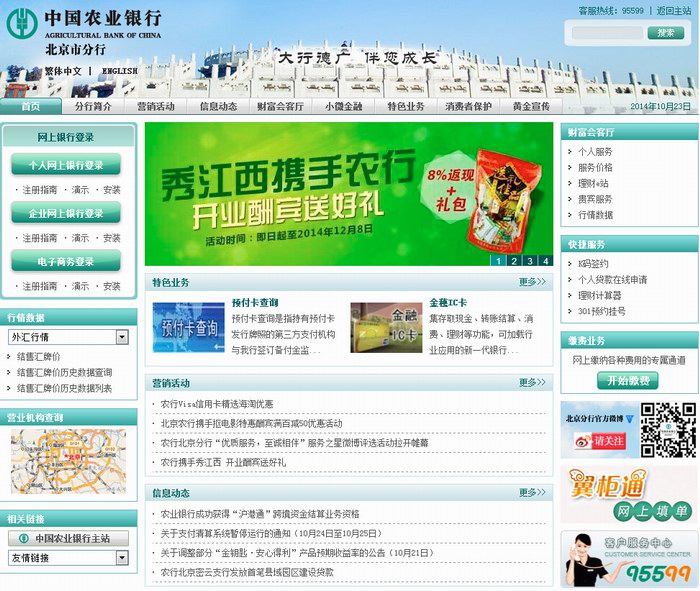Expand 更多 in the 信息动态 section

tap(532, 493)
